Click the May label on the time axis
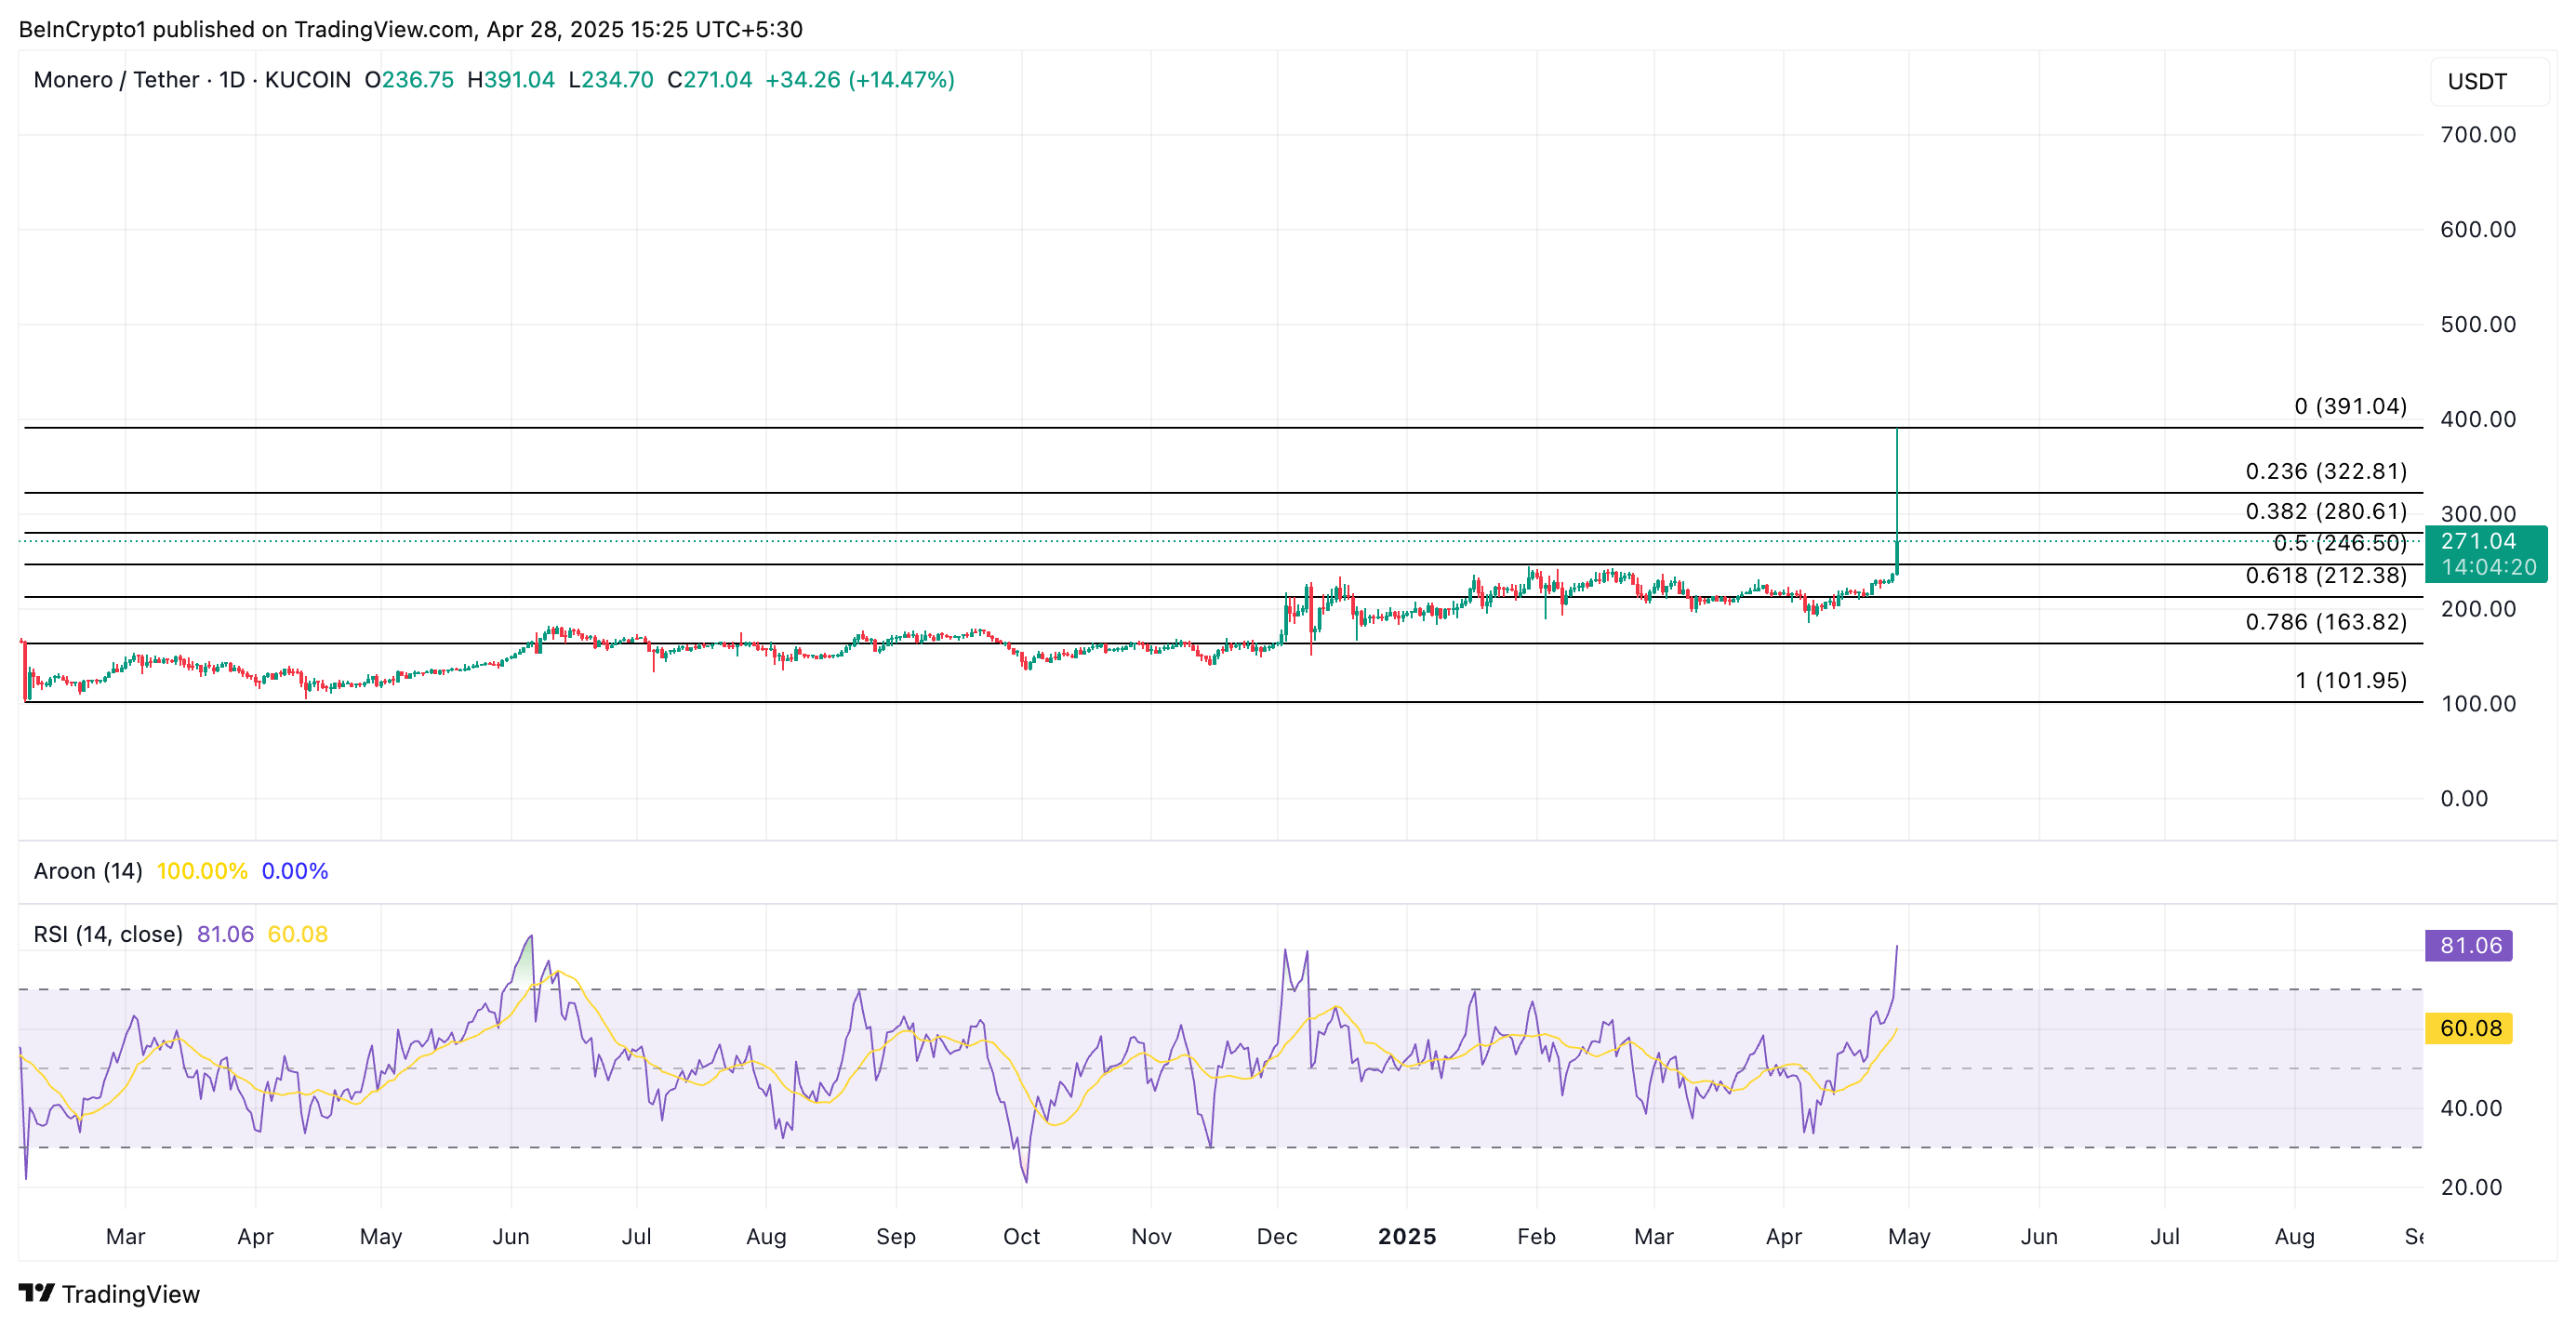 [1908, 1236]
